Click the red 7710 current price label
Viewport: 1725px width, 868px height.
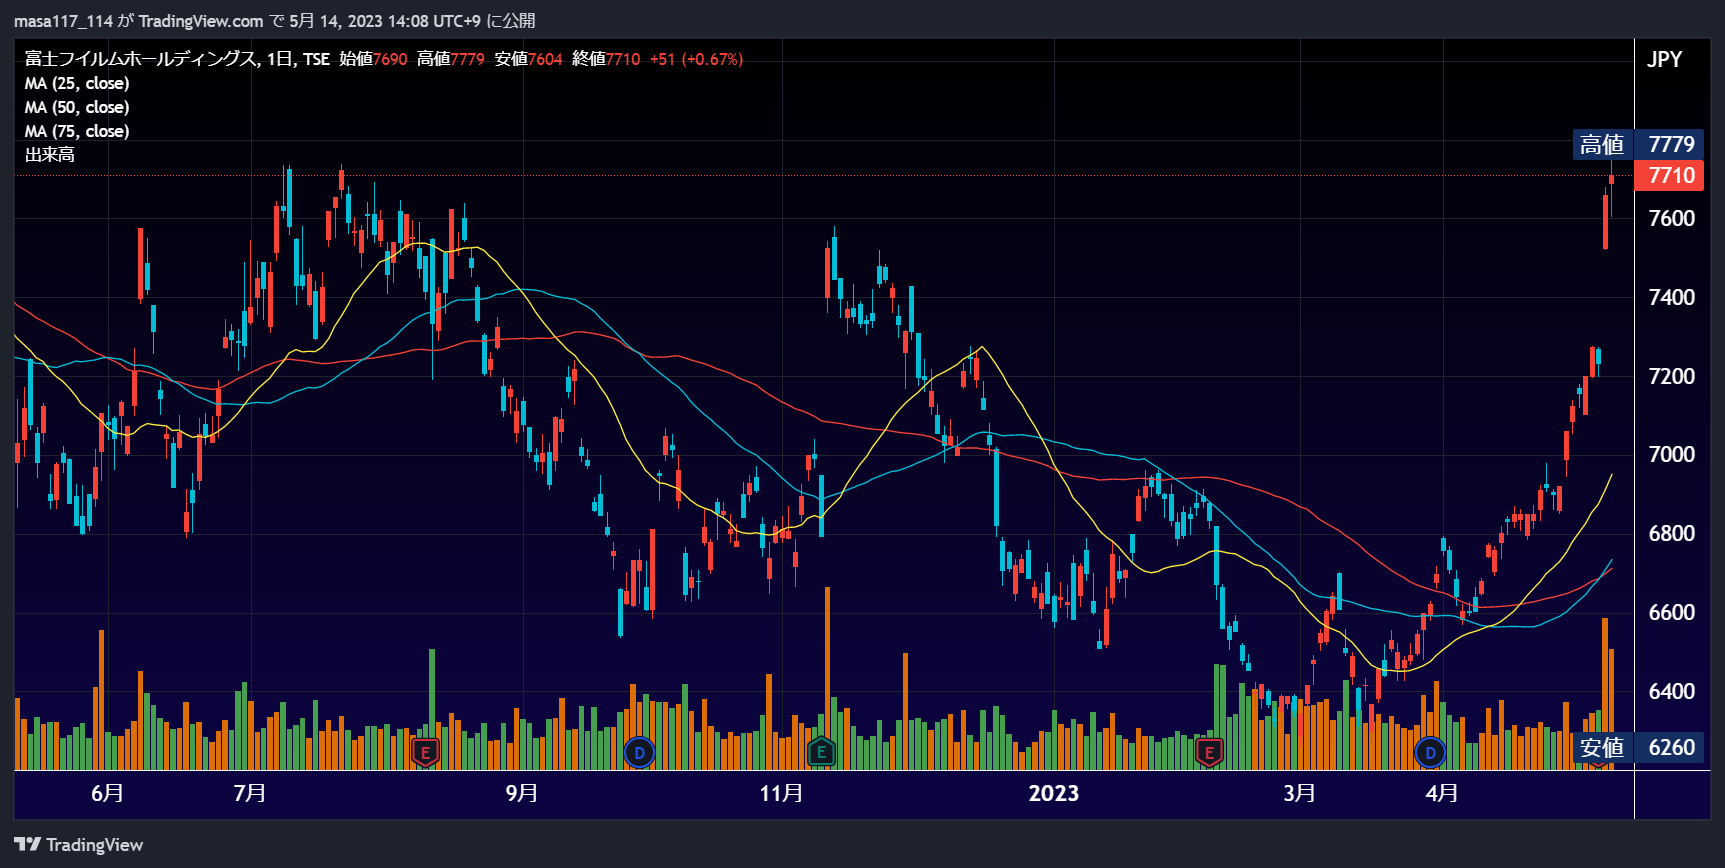[x=1670, y=175]
